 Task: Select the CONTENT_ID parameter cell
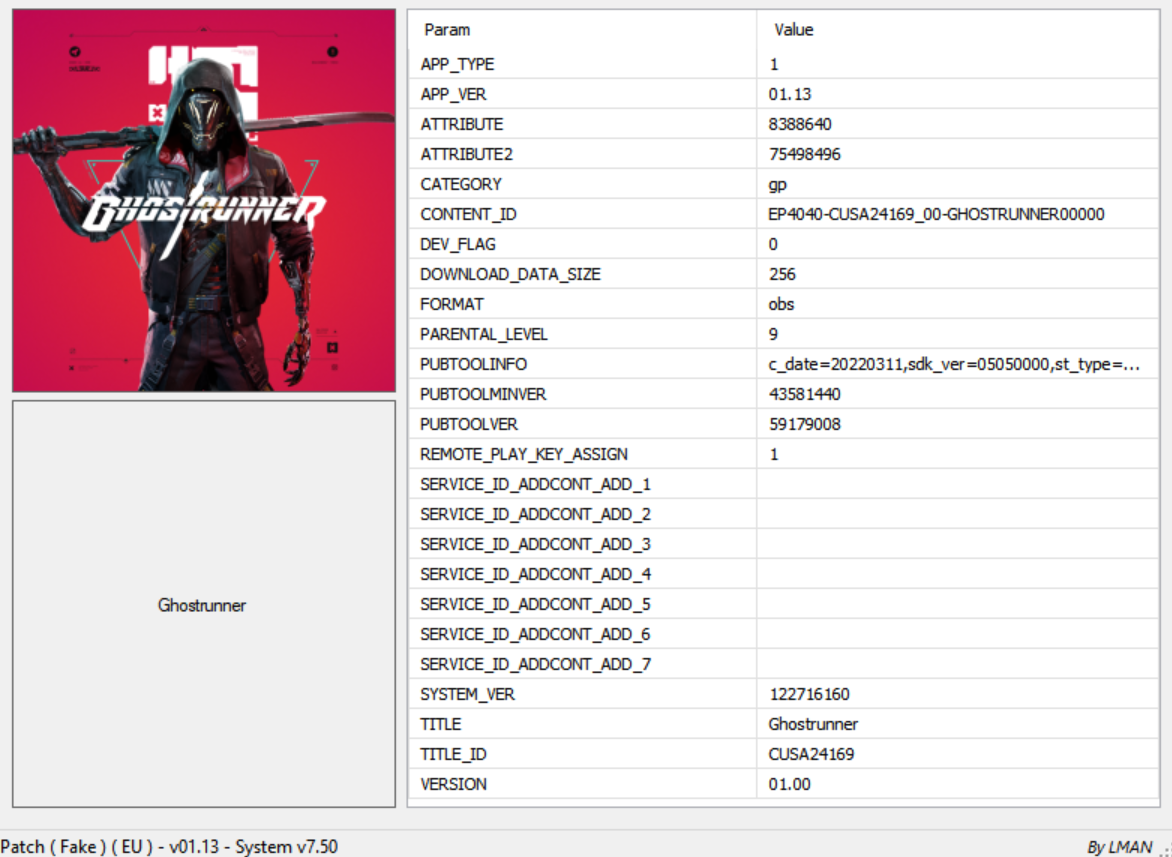[582, 214]
